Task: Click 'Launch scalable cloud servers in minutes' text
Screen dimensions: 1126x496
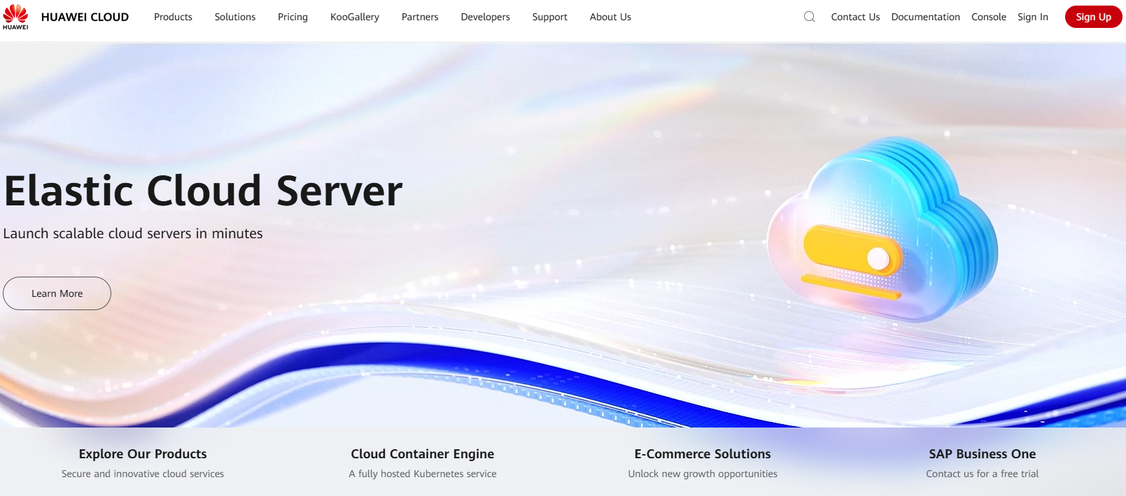Action: (133, 233)
